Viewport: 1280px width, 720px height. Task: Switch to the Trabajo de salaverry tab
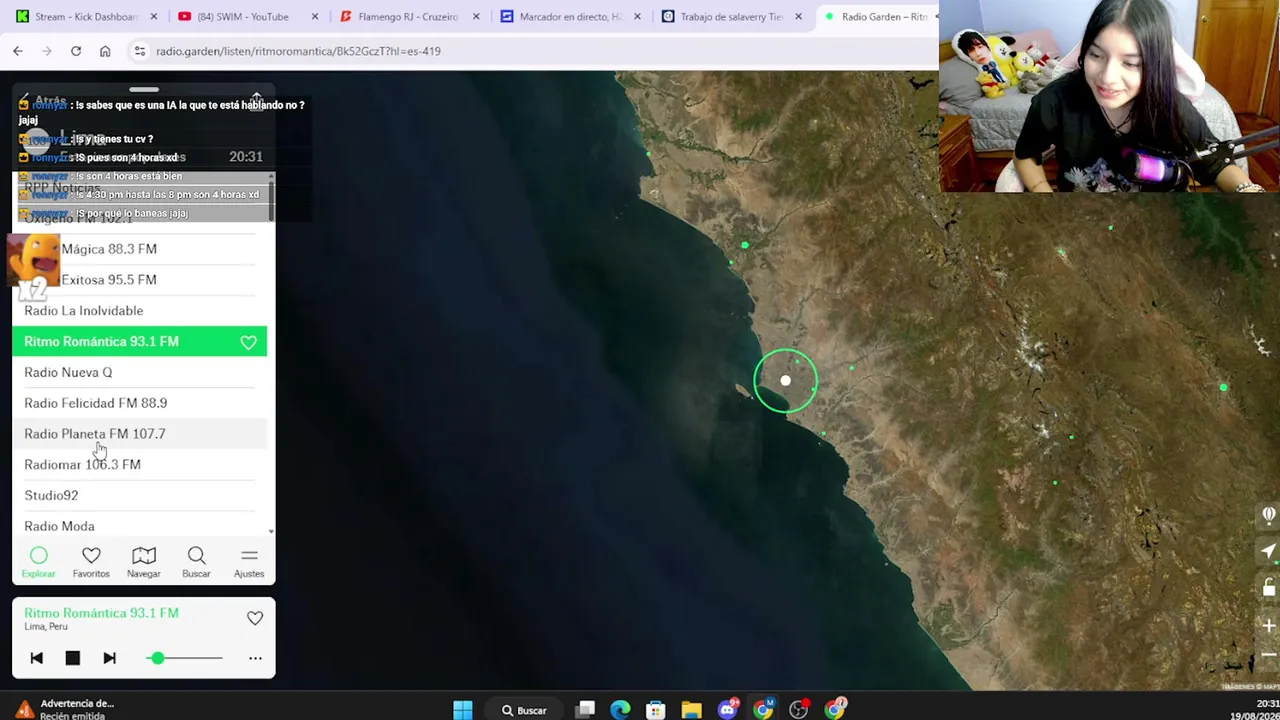[732, 17]
